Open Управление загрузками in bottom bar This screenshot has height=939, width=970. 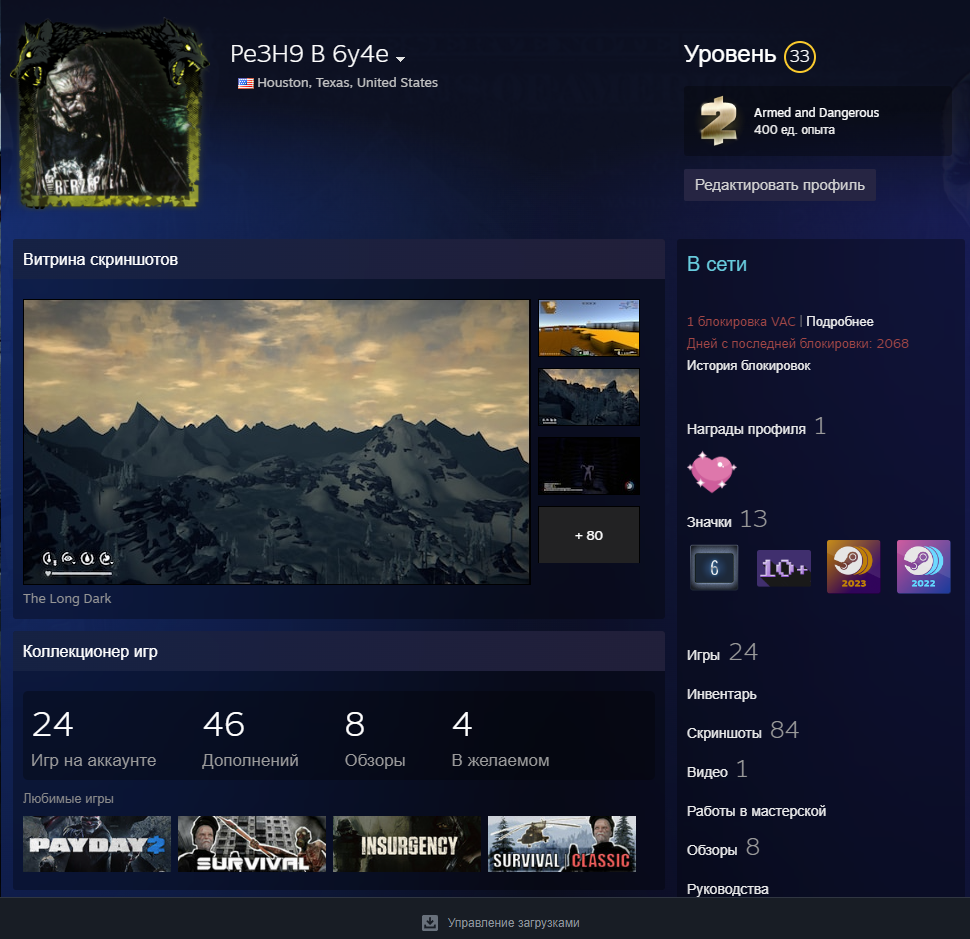513,923
